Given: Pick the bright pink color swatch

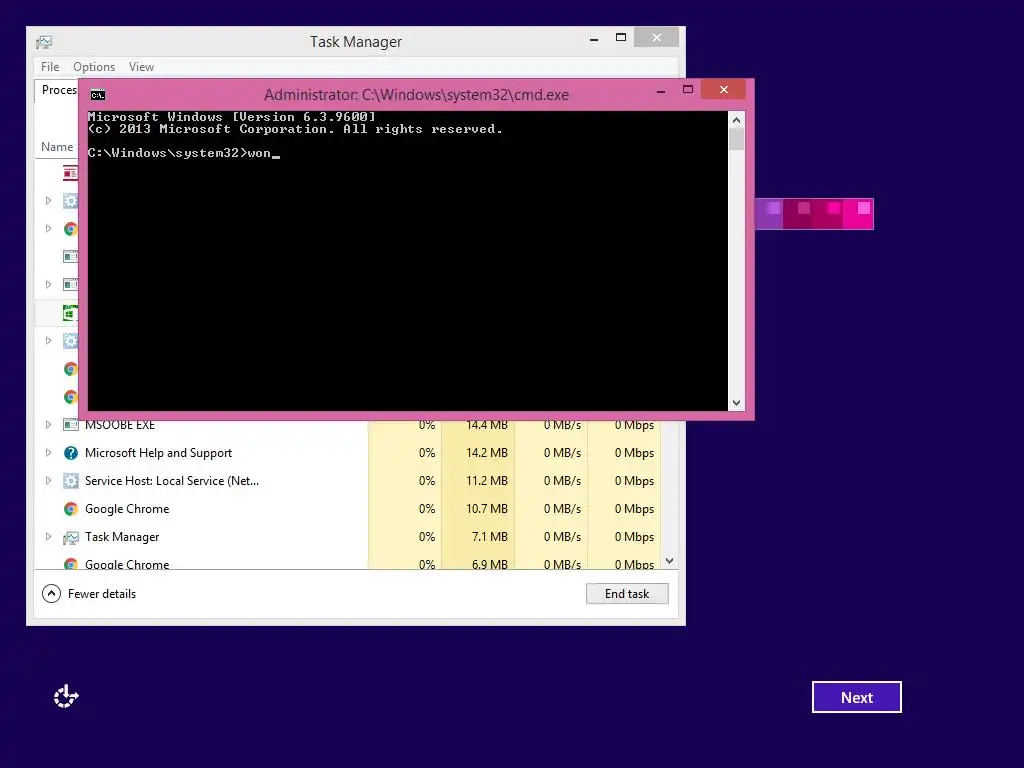Looking at the screenshot, I should [x=858, y=214].
